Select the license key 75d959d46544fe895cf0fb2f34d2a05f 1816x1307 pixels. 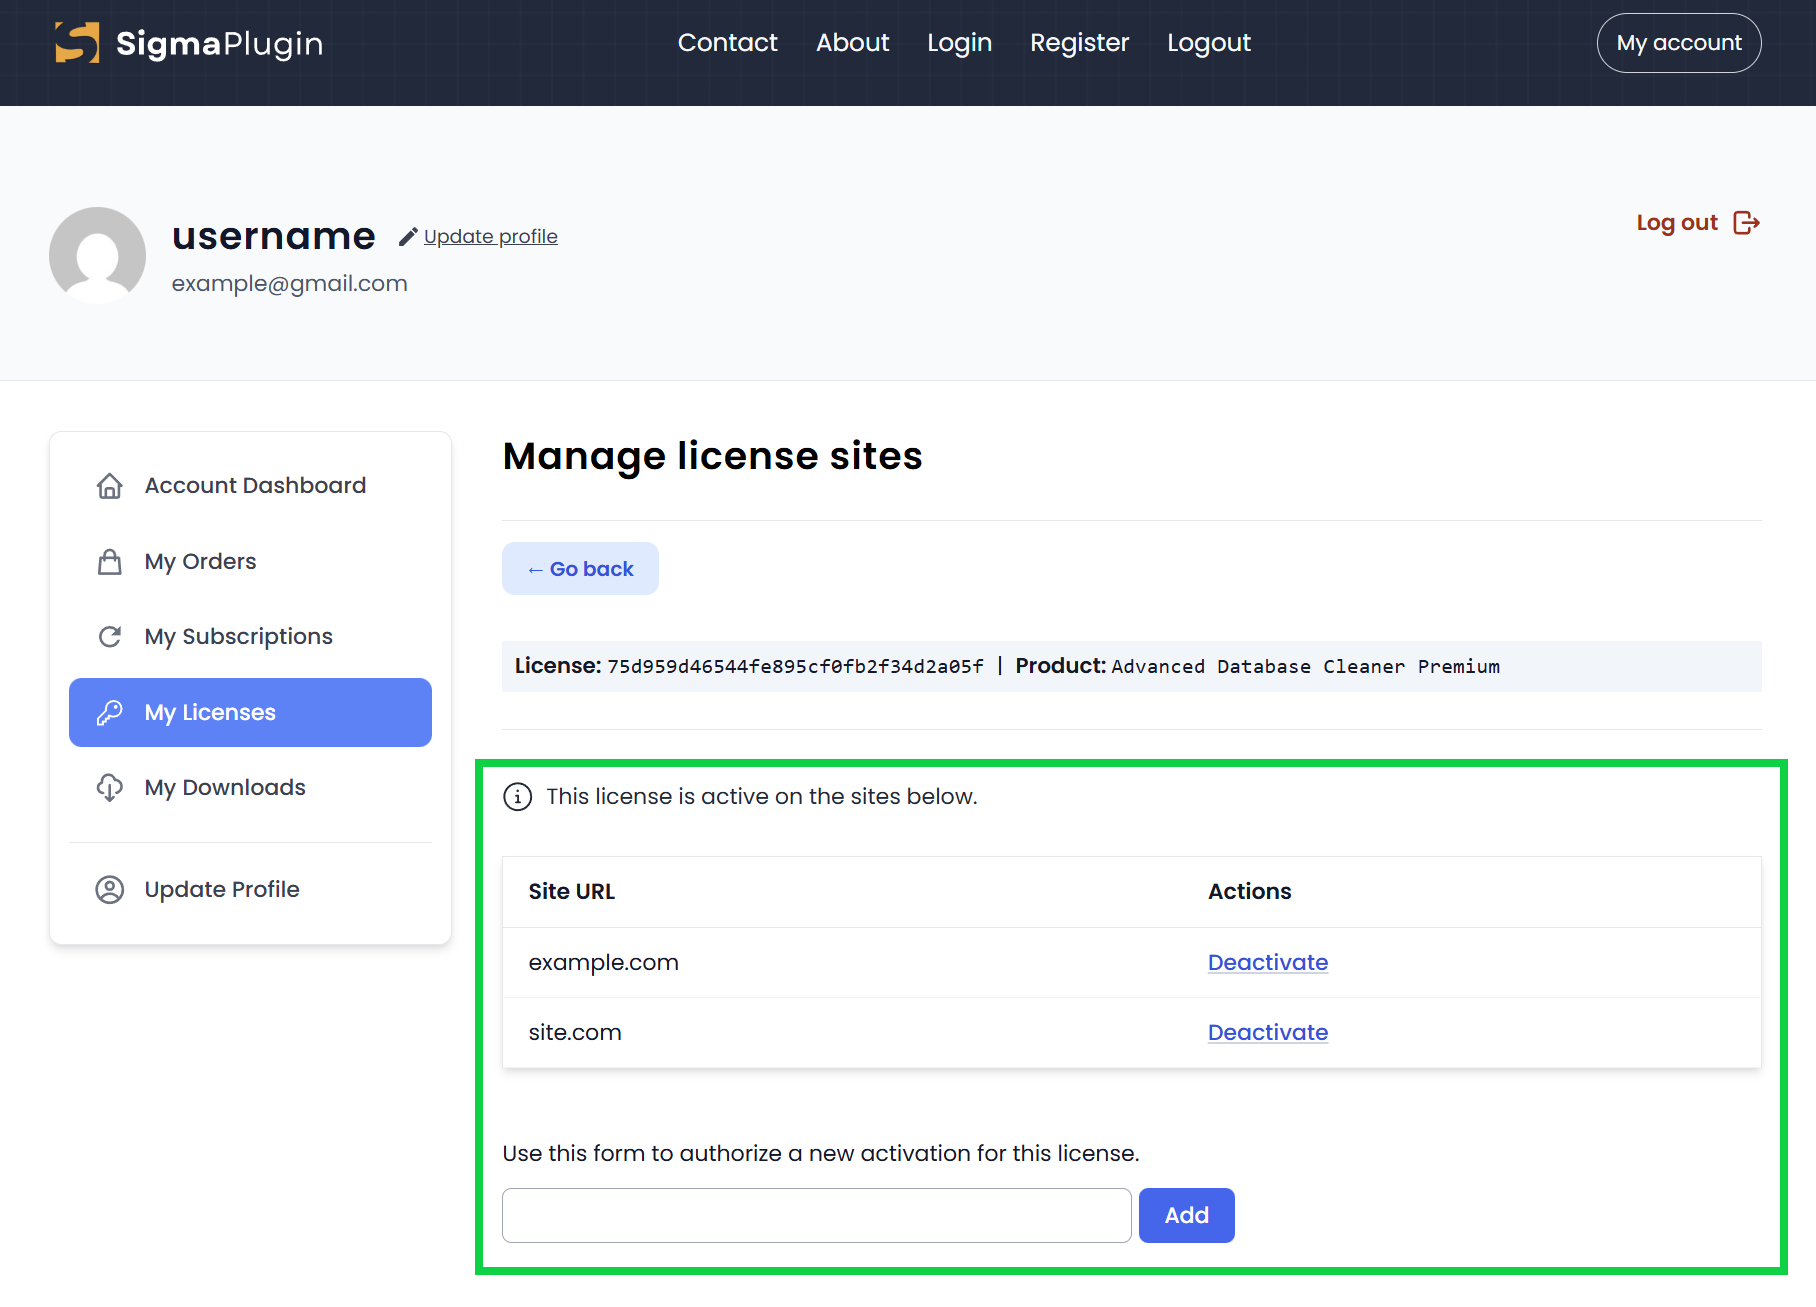[795, 667]
